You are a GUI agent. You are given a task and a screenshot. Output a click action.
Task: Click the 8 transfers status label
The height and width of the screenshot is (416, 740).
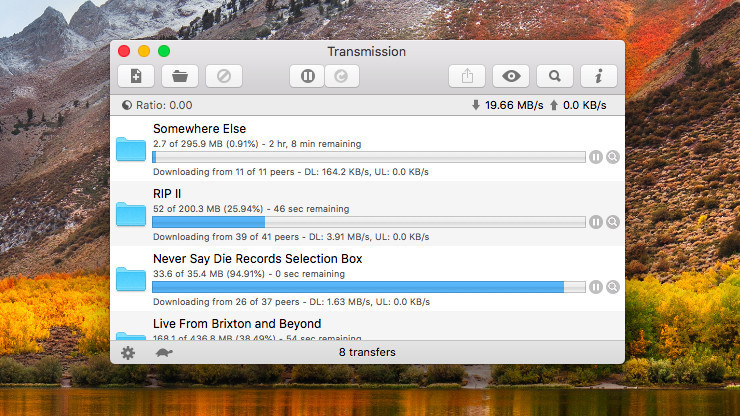tap(367, 352)
